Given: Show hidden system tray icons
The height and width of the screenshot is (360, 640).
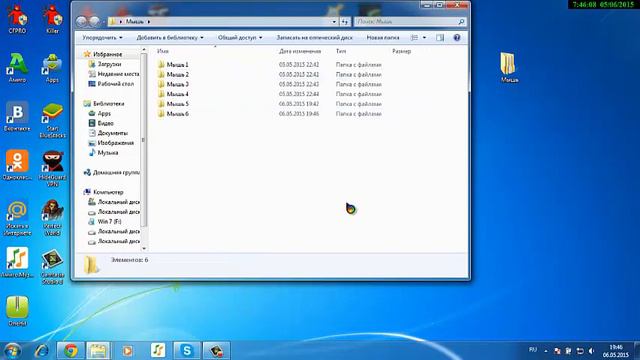Looking at the screenshot, I should [x=546, y=351].
